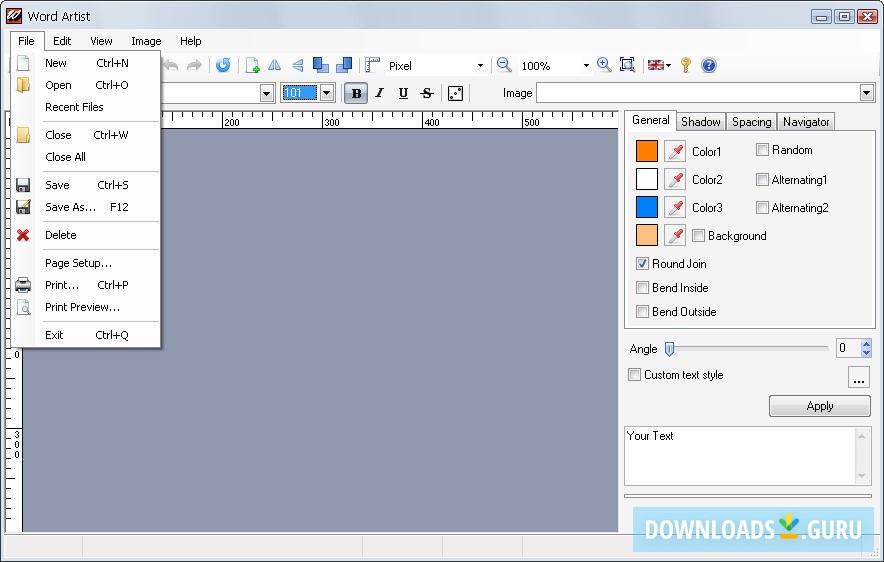Enable the Random checkbox
Image resolution: width=884 pixels, height=562 pixels.
(762, 150)
